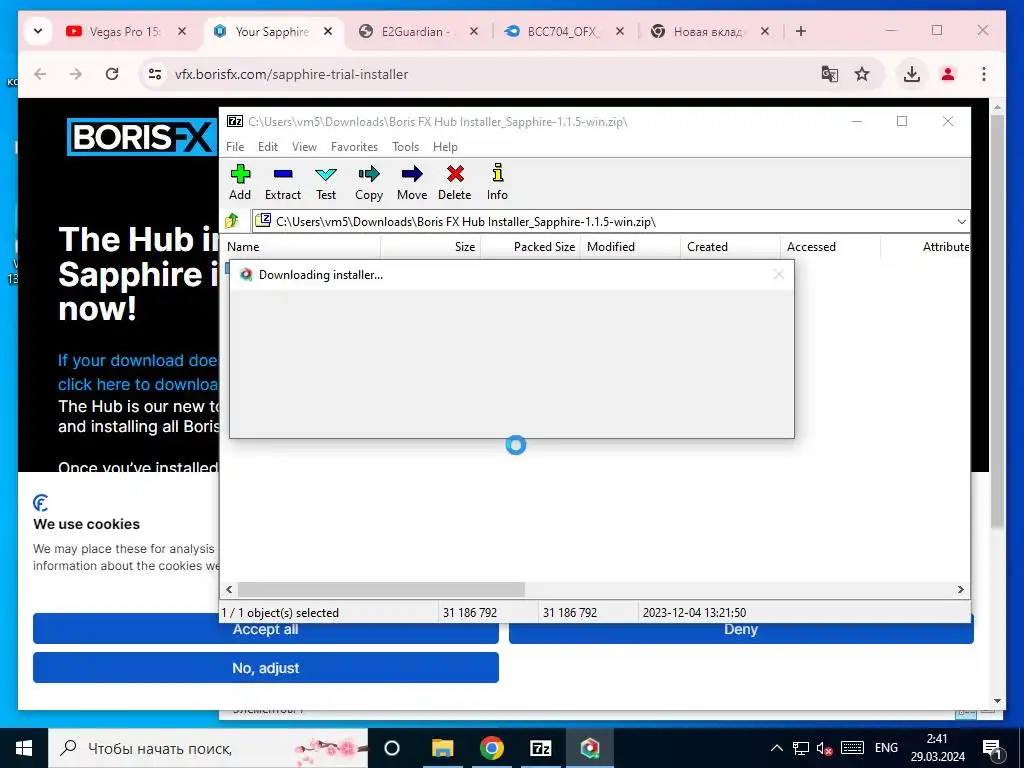Switch to the E2Guardian tab
Image resolution: width=1024 pixels, height=768 pixels.
[x=418, y=31]
